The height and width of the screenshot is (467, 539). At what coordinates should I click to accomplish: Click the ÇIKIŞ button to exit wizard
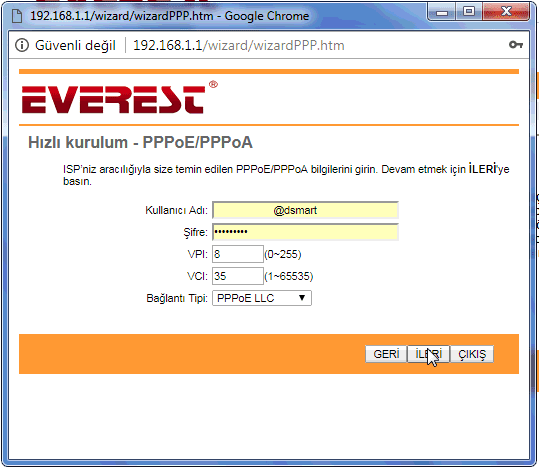pyautogui.click(x=472, y=354)
